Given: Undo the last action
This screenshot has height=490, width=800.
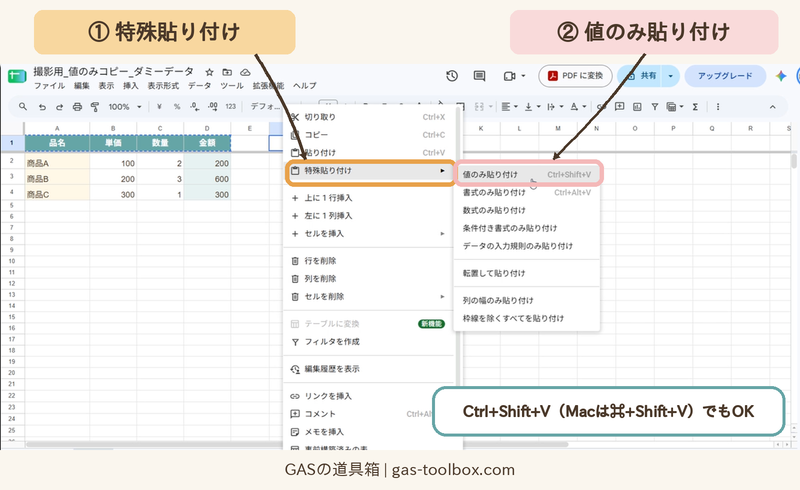Looking at the screenshot, I should pos(42,107).
